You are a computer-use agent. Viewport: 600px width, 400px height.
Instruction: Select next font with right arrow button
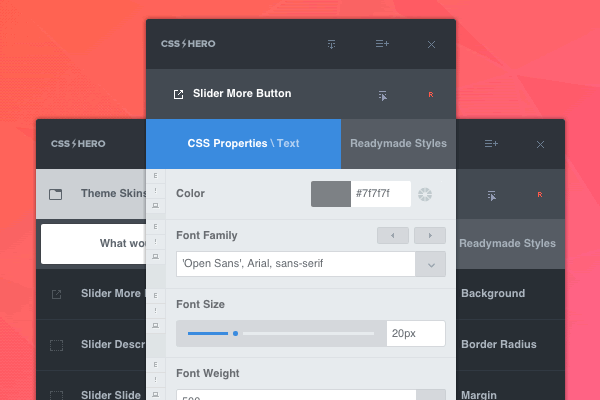coord(430,235)
